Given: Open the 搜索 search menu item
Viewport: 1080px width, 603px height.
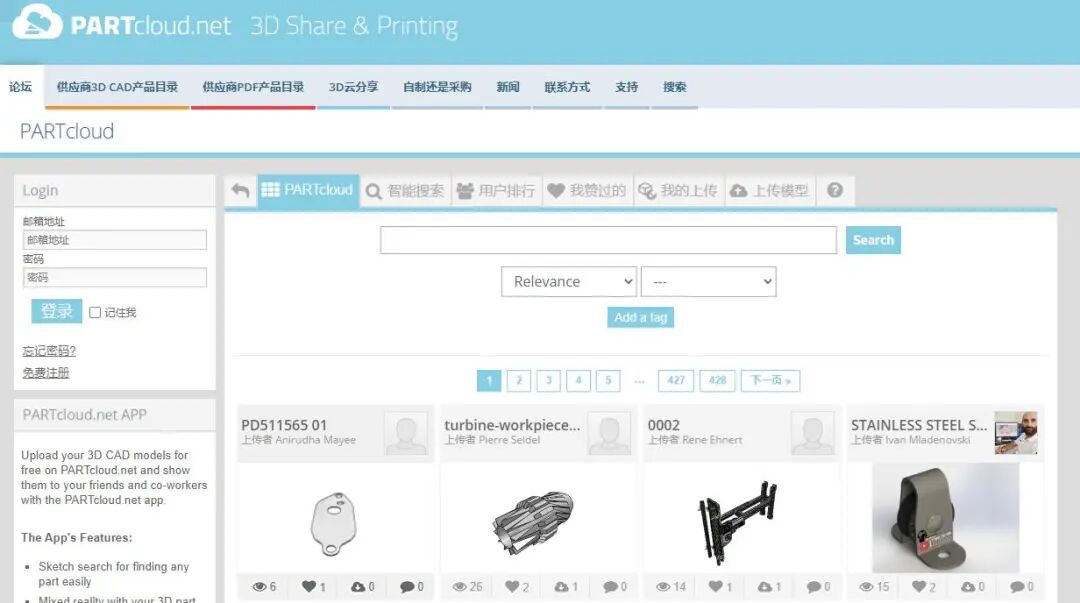Looking at the screenshot, I should (674, 87).
